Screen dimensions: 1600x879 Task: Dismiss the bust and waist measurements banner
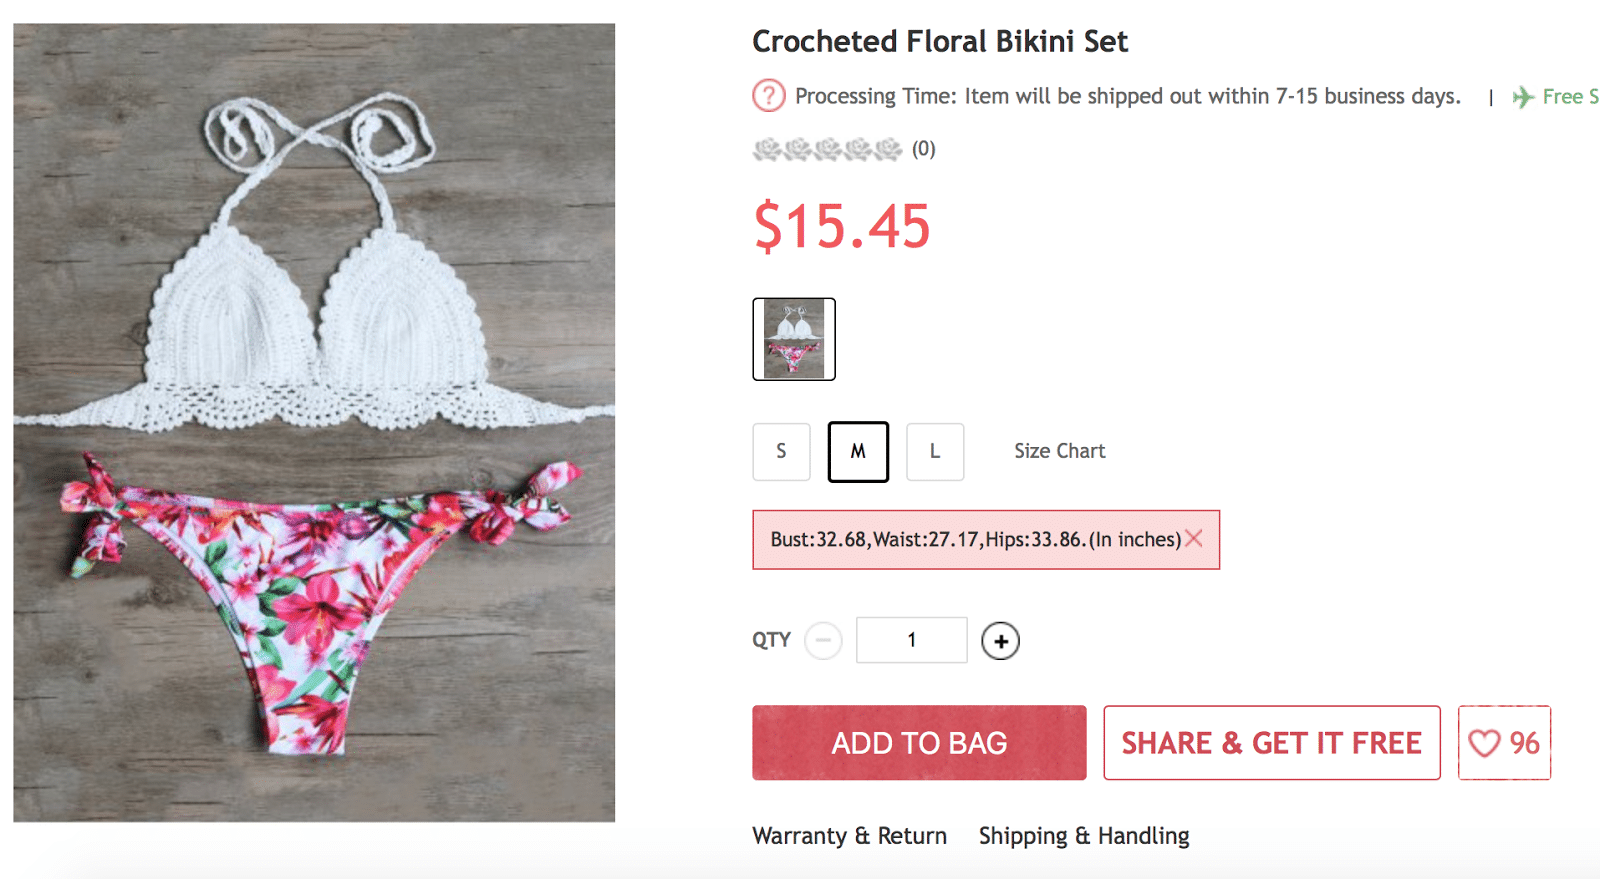pos(1194,539)
